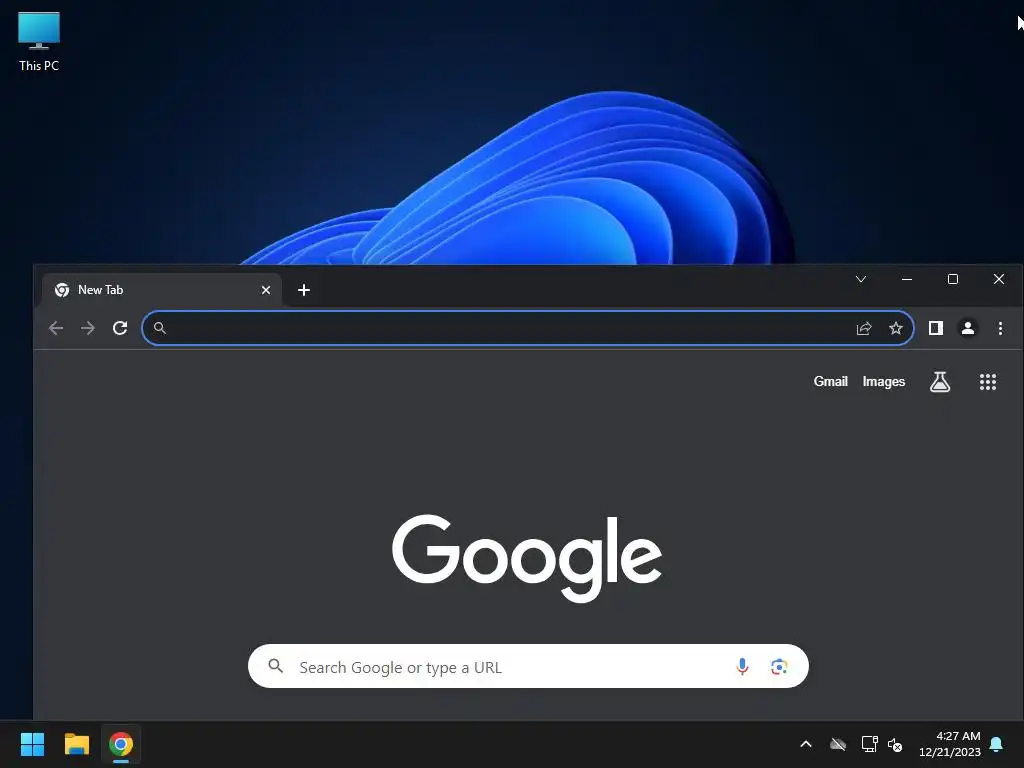Maximize the Chrome window

point(953,279)
